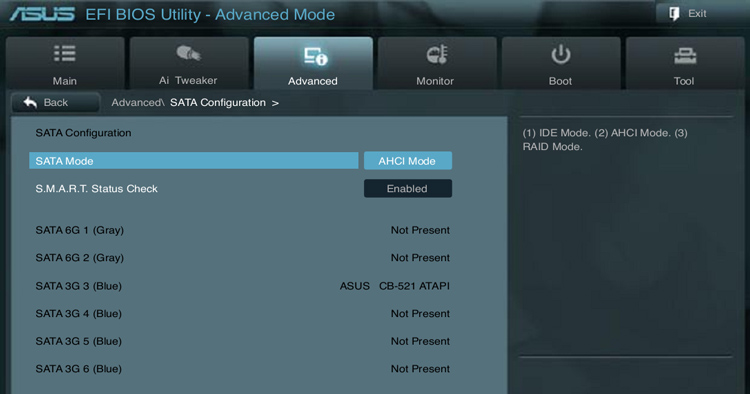Select the SATA 6G 2 (Gray) entry
Screen dimensions: 750x394
pyautogui.click(x=79, y=258)
